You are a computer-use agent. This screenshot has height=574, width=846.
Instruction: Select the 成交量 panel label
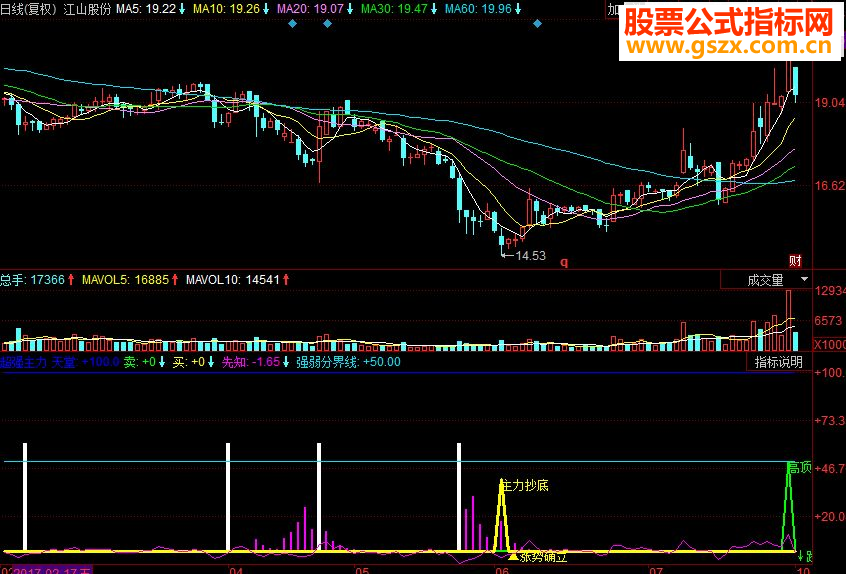pos(765,280)
